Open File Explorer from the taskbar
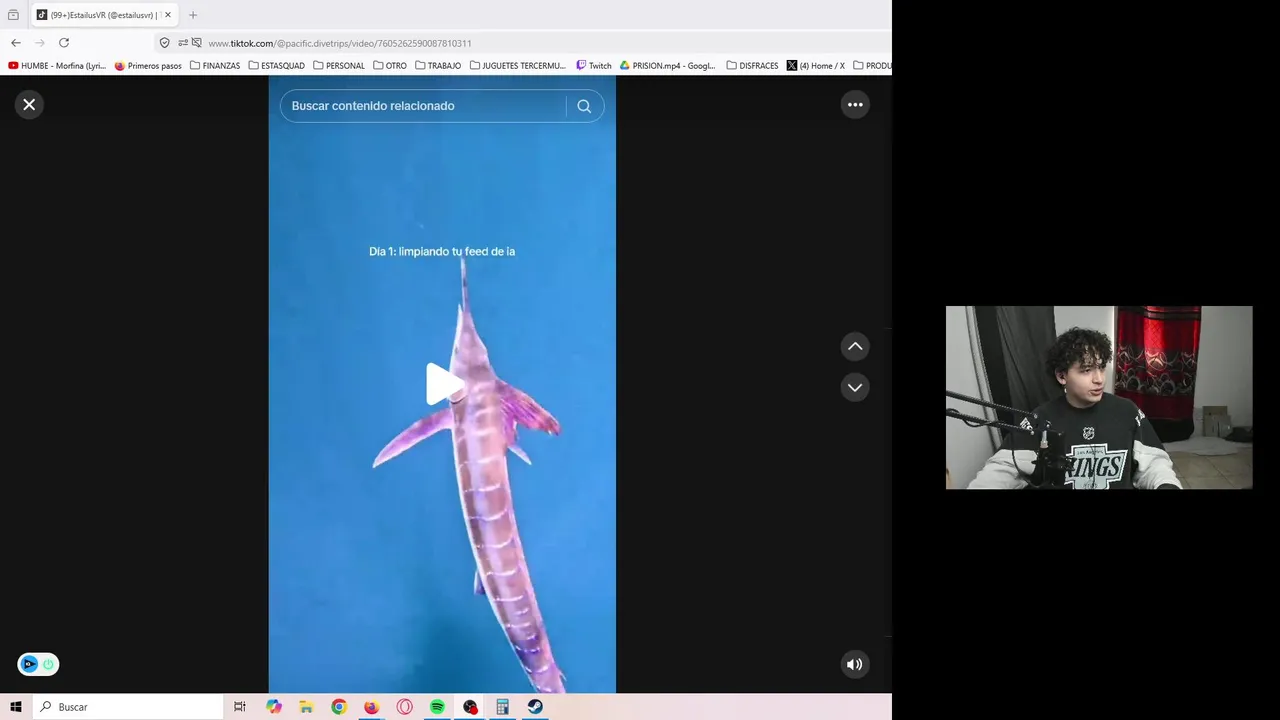The image size is (1280, 720). pyautogui.click(x=306, y=707)
